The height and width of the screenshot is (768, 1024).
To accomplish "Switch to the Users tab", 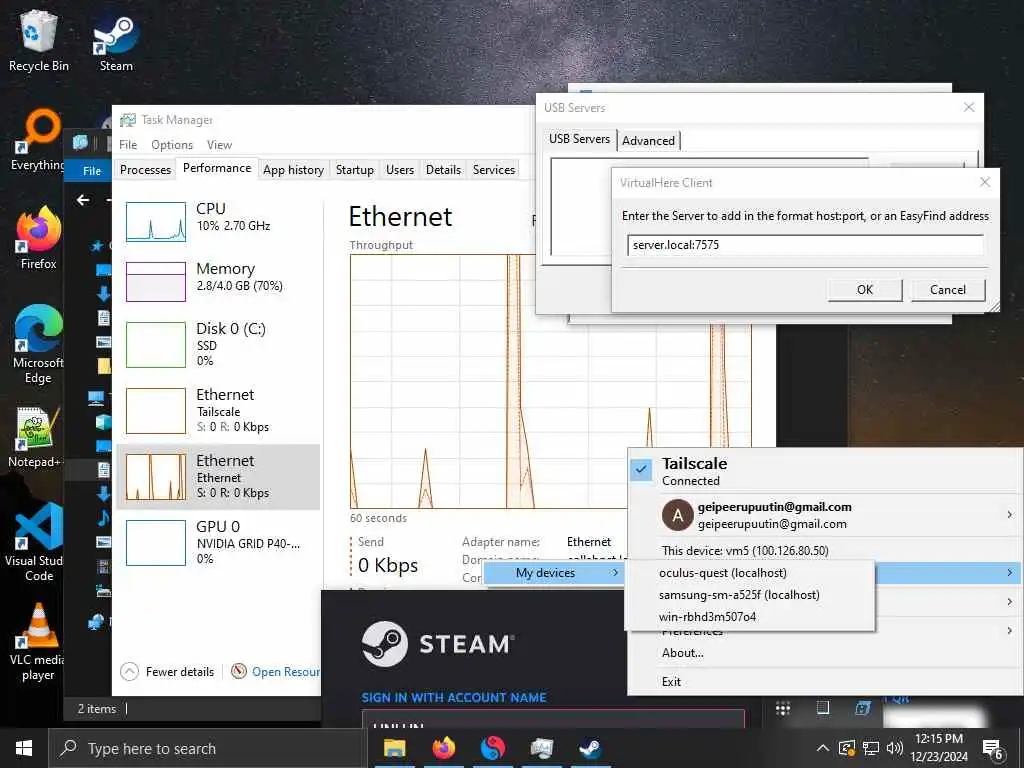I will click(x=400, y=170).
